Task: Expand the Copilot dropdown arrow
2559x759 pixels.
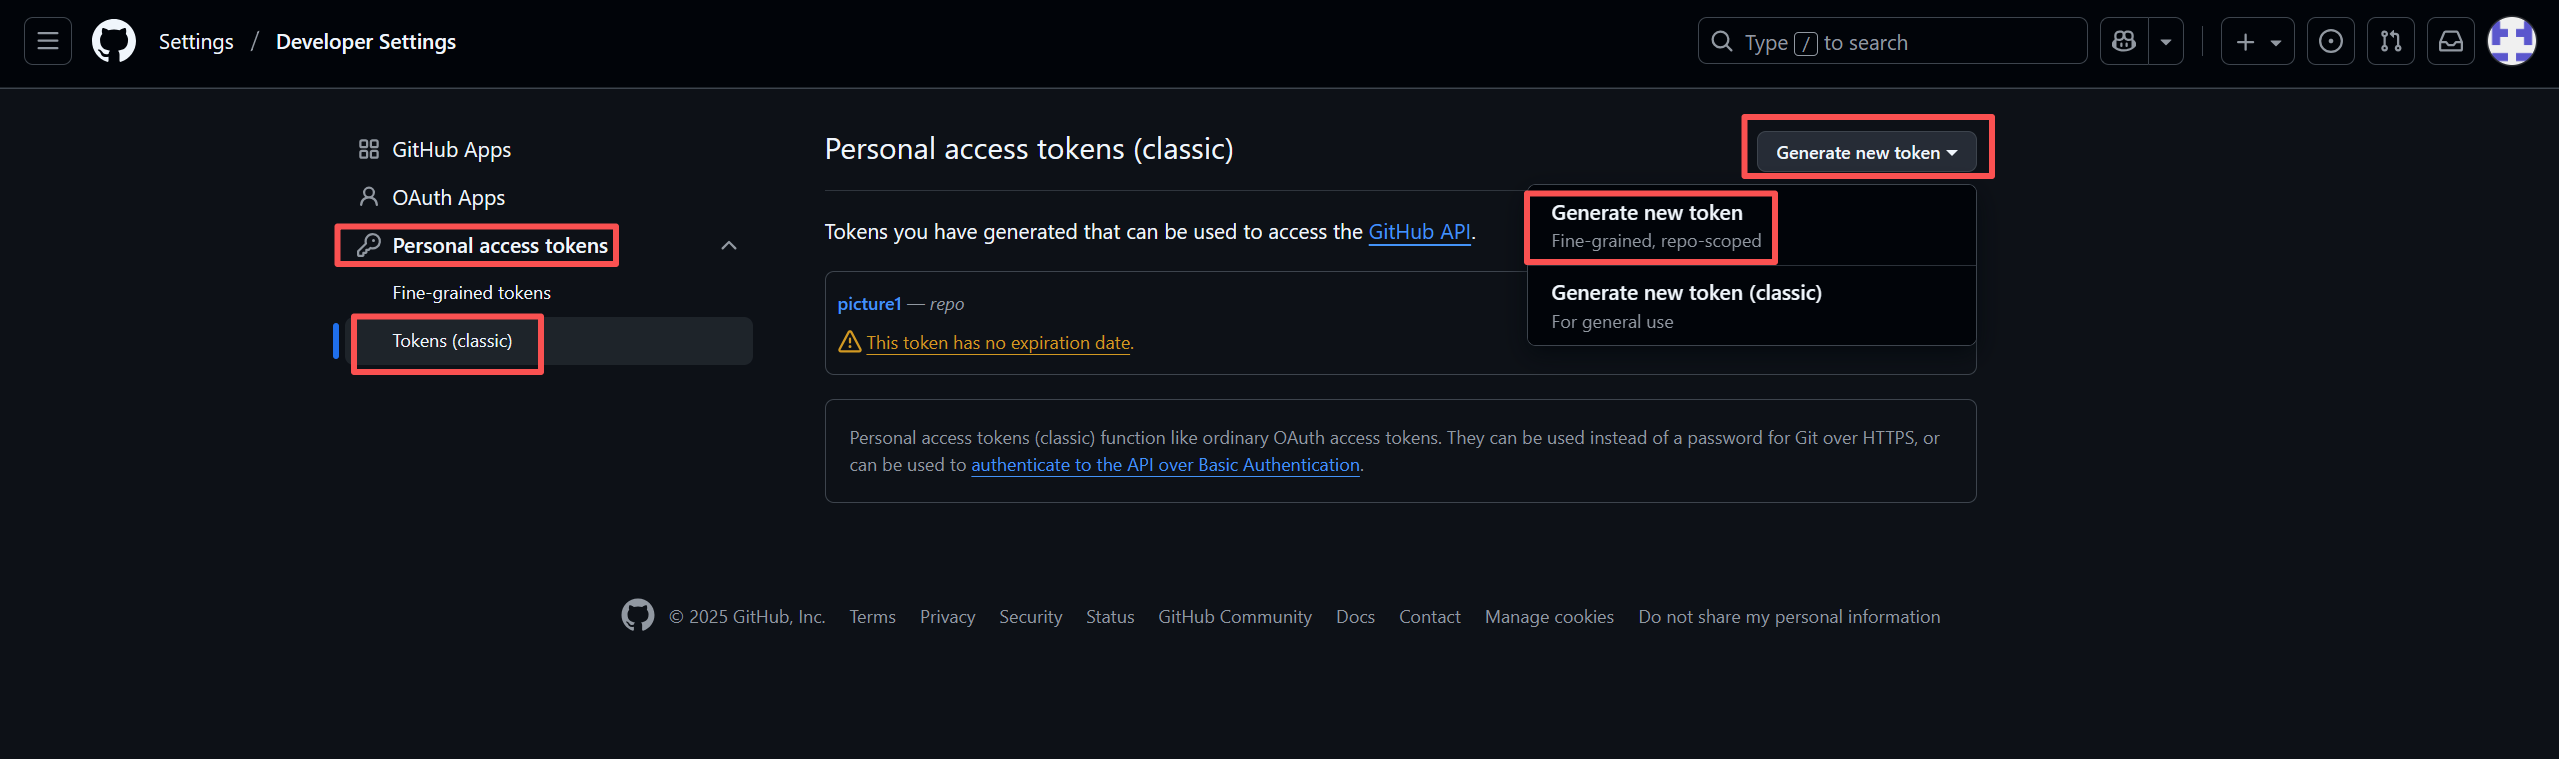Action: (x=2165, y=42)
